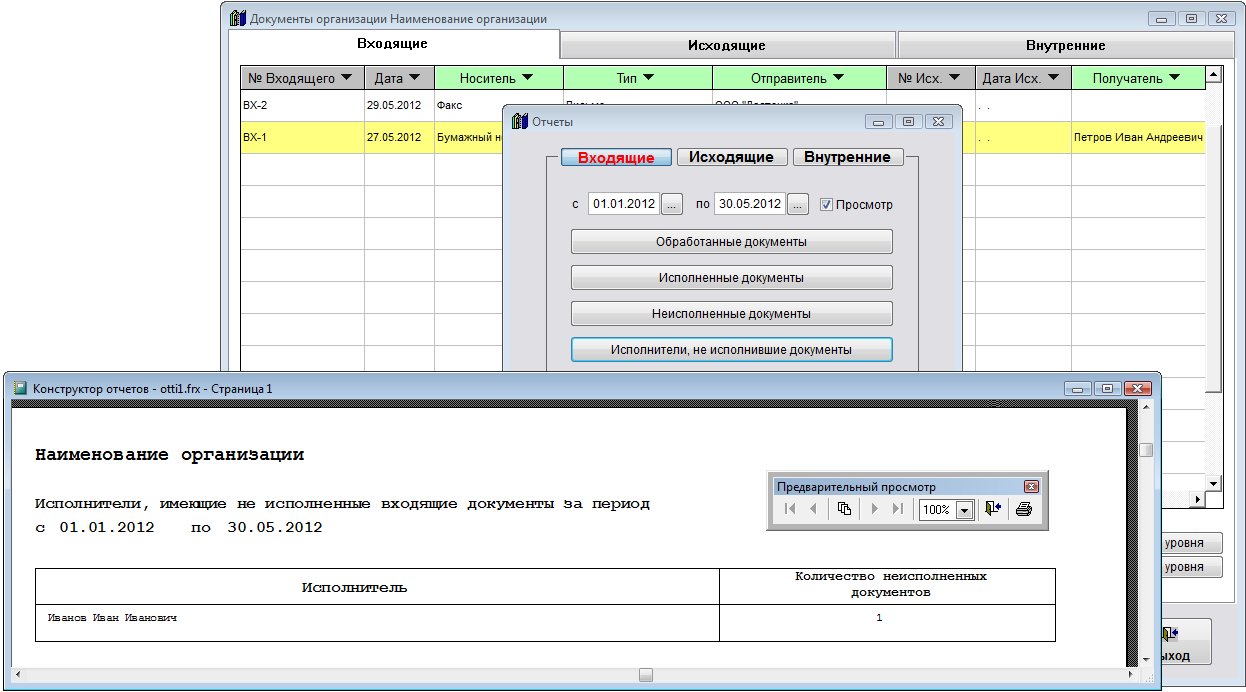This screenshot has height=692, width=1246.
Task: Click the Документы организации window title icon
Action: pyautogui.click(x=238, y=18)
